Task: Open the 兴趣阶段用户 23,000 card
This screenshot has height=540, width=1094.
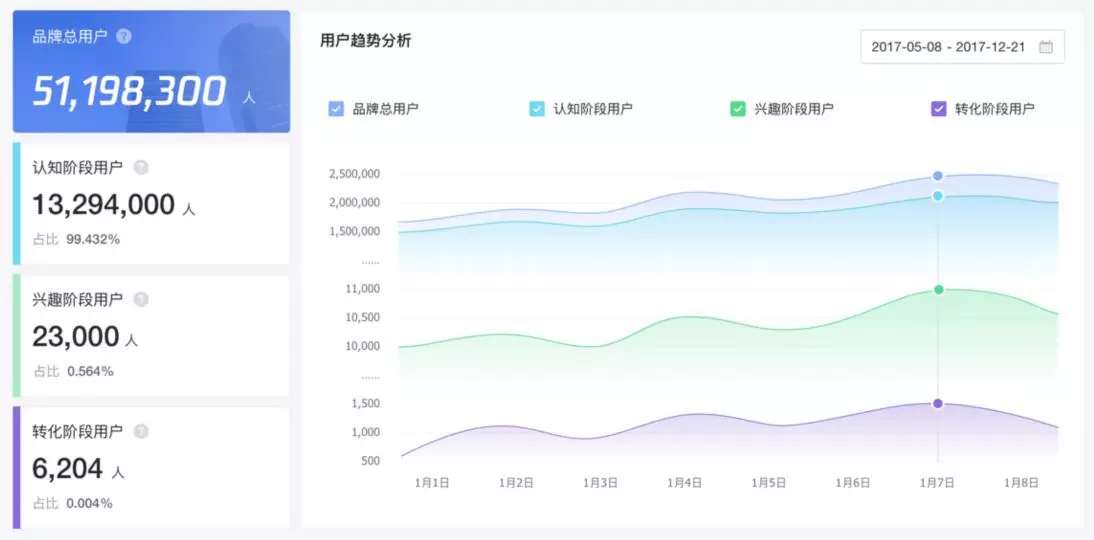Action: pyautogui.click(x=151, y=336)
